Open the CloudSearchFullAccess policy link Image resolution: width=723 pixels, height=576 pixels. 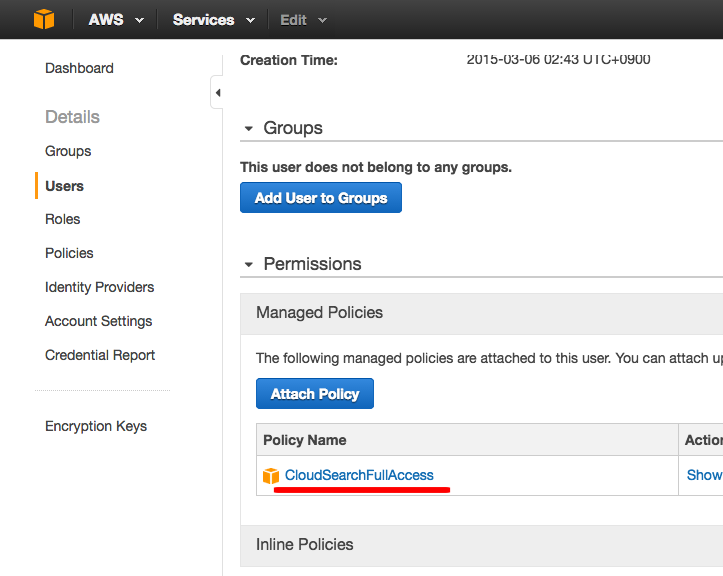pos(359,475)
